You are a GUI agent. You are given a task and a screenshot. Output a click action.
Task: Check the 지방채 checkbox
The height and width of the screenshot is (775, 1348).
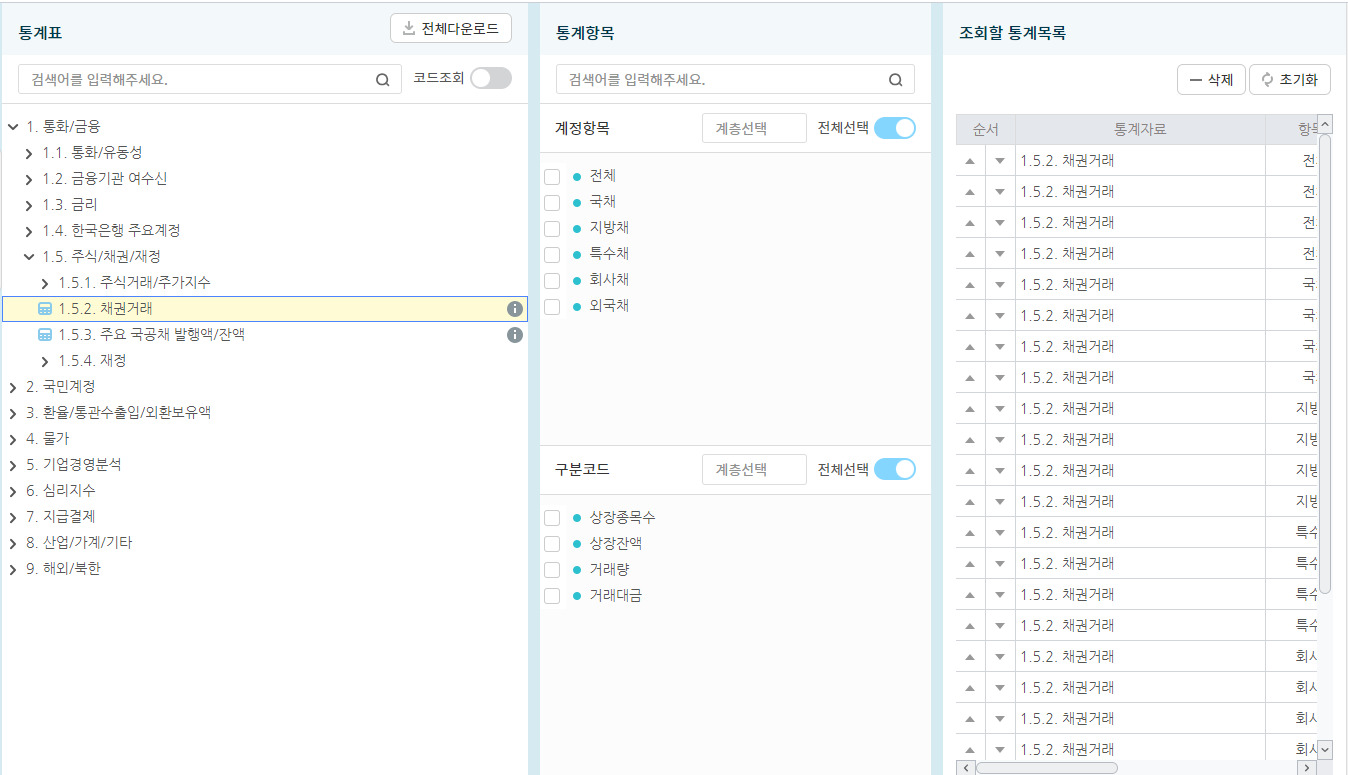(x=552, y=229)
